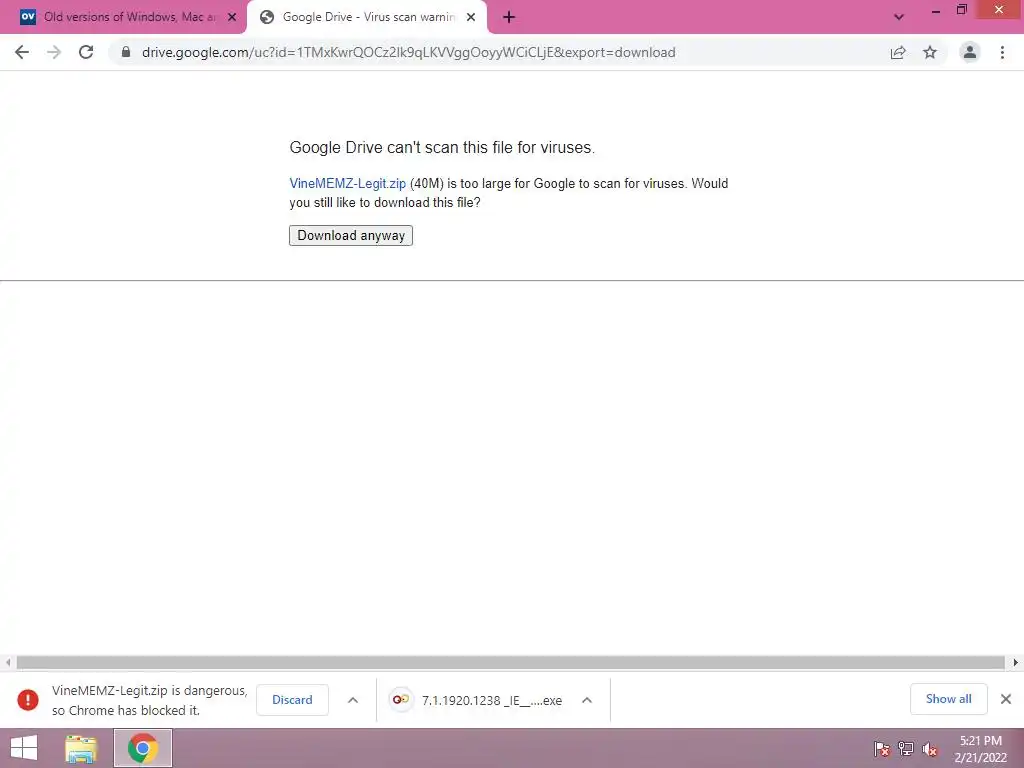Image resolution: width=1024 pixels, height=768 pixels.
Task: Click the scrollbar left arrow
Action: pyautogui.click(x=8, y=663)
